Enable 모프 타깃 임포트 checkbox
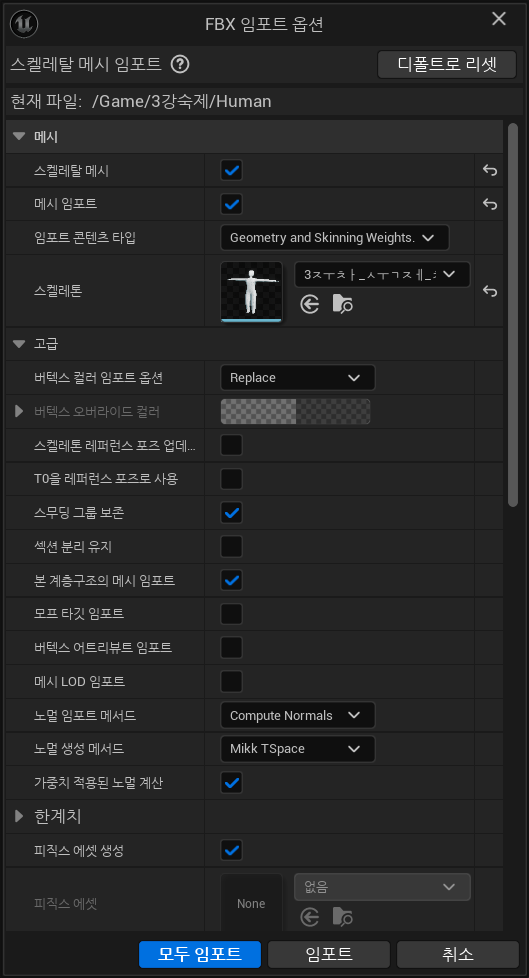This screenshot has width=529, height=978. click(x=231, y=614)
